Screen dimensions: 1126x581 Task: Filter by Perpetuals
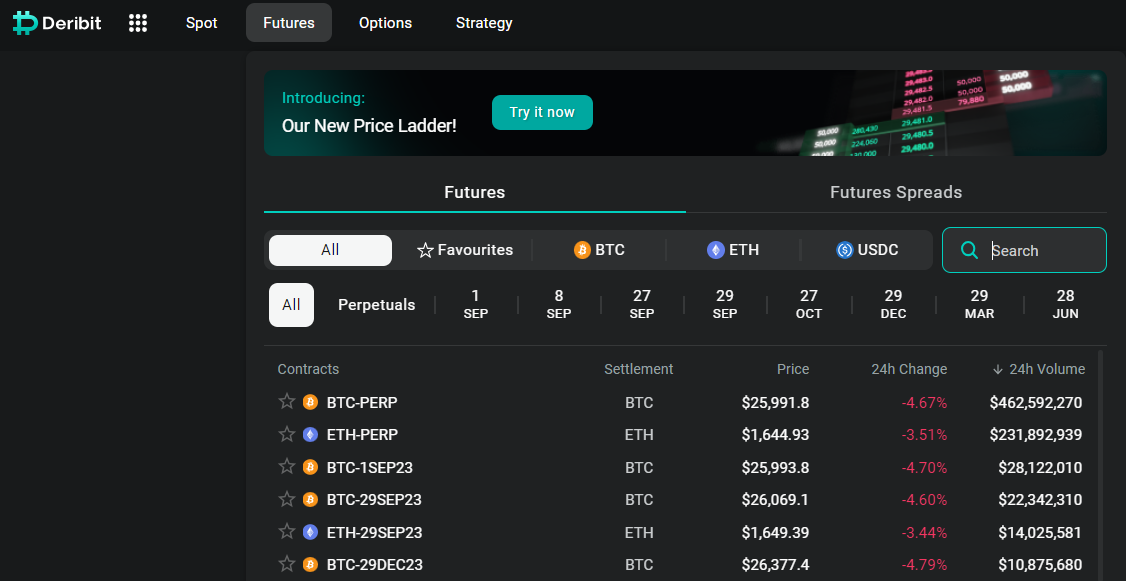click(376, 305)
